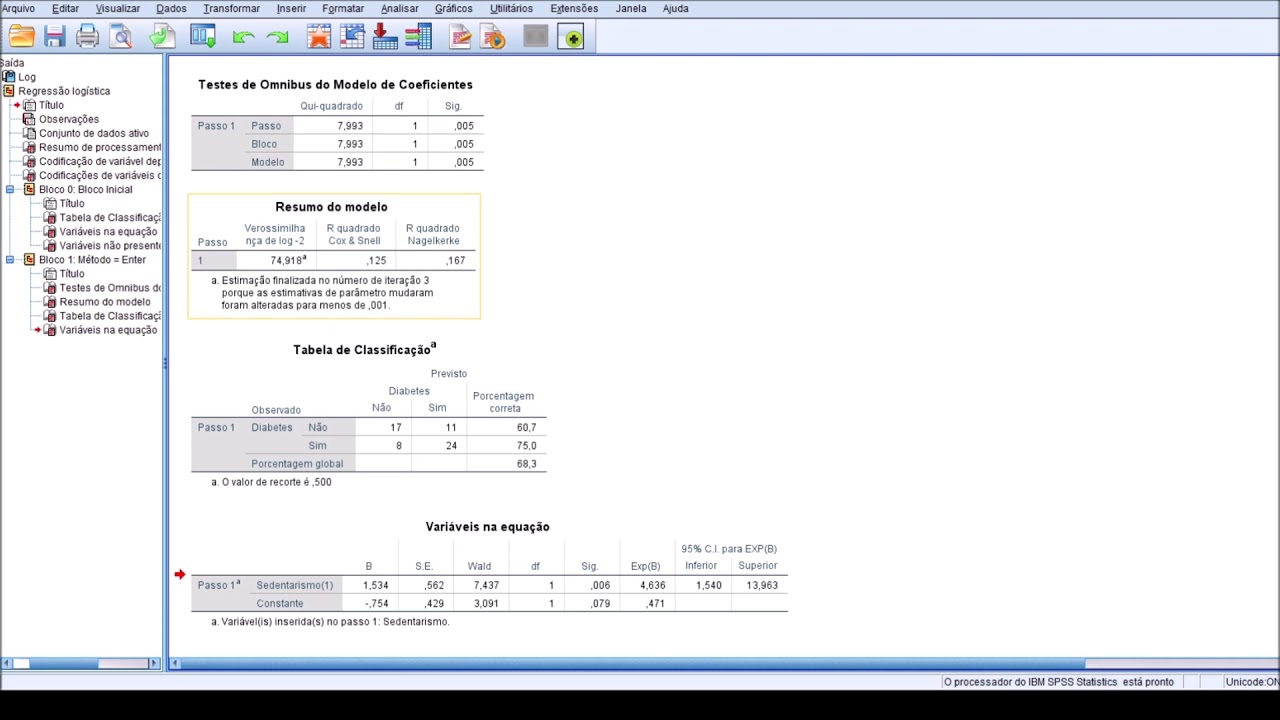Open the Extensões menu
The height and width of the screenshot is (720, 1280).
[574, 8]
